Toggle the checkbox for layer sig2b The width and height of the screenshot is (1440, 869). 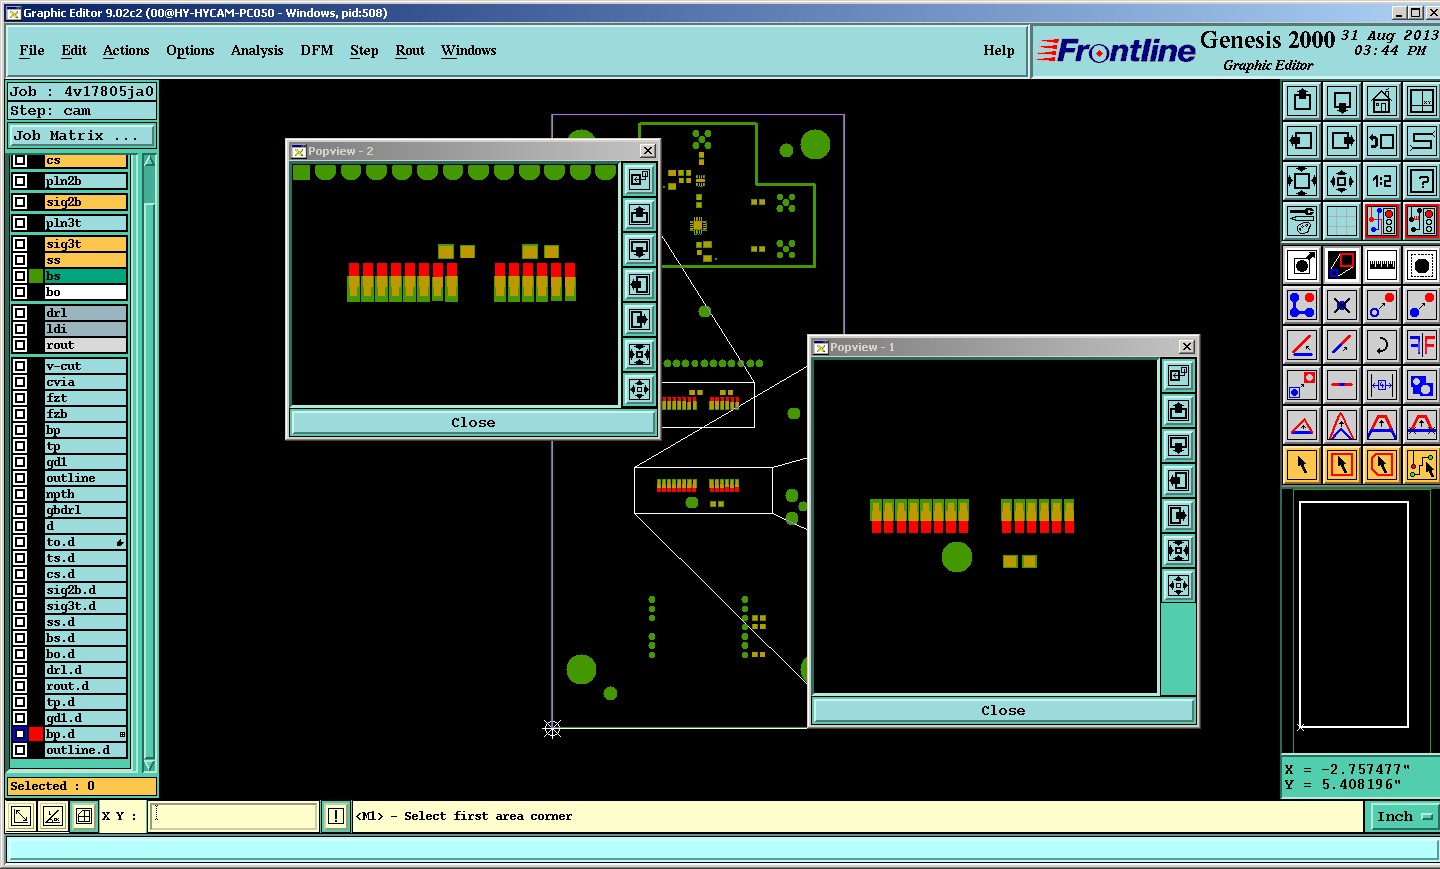20,202
